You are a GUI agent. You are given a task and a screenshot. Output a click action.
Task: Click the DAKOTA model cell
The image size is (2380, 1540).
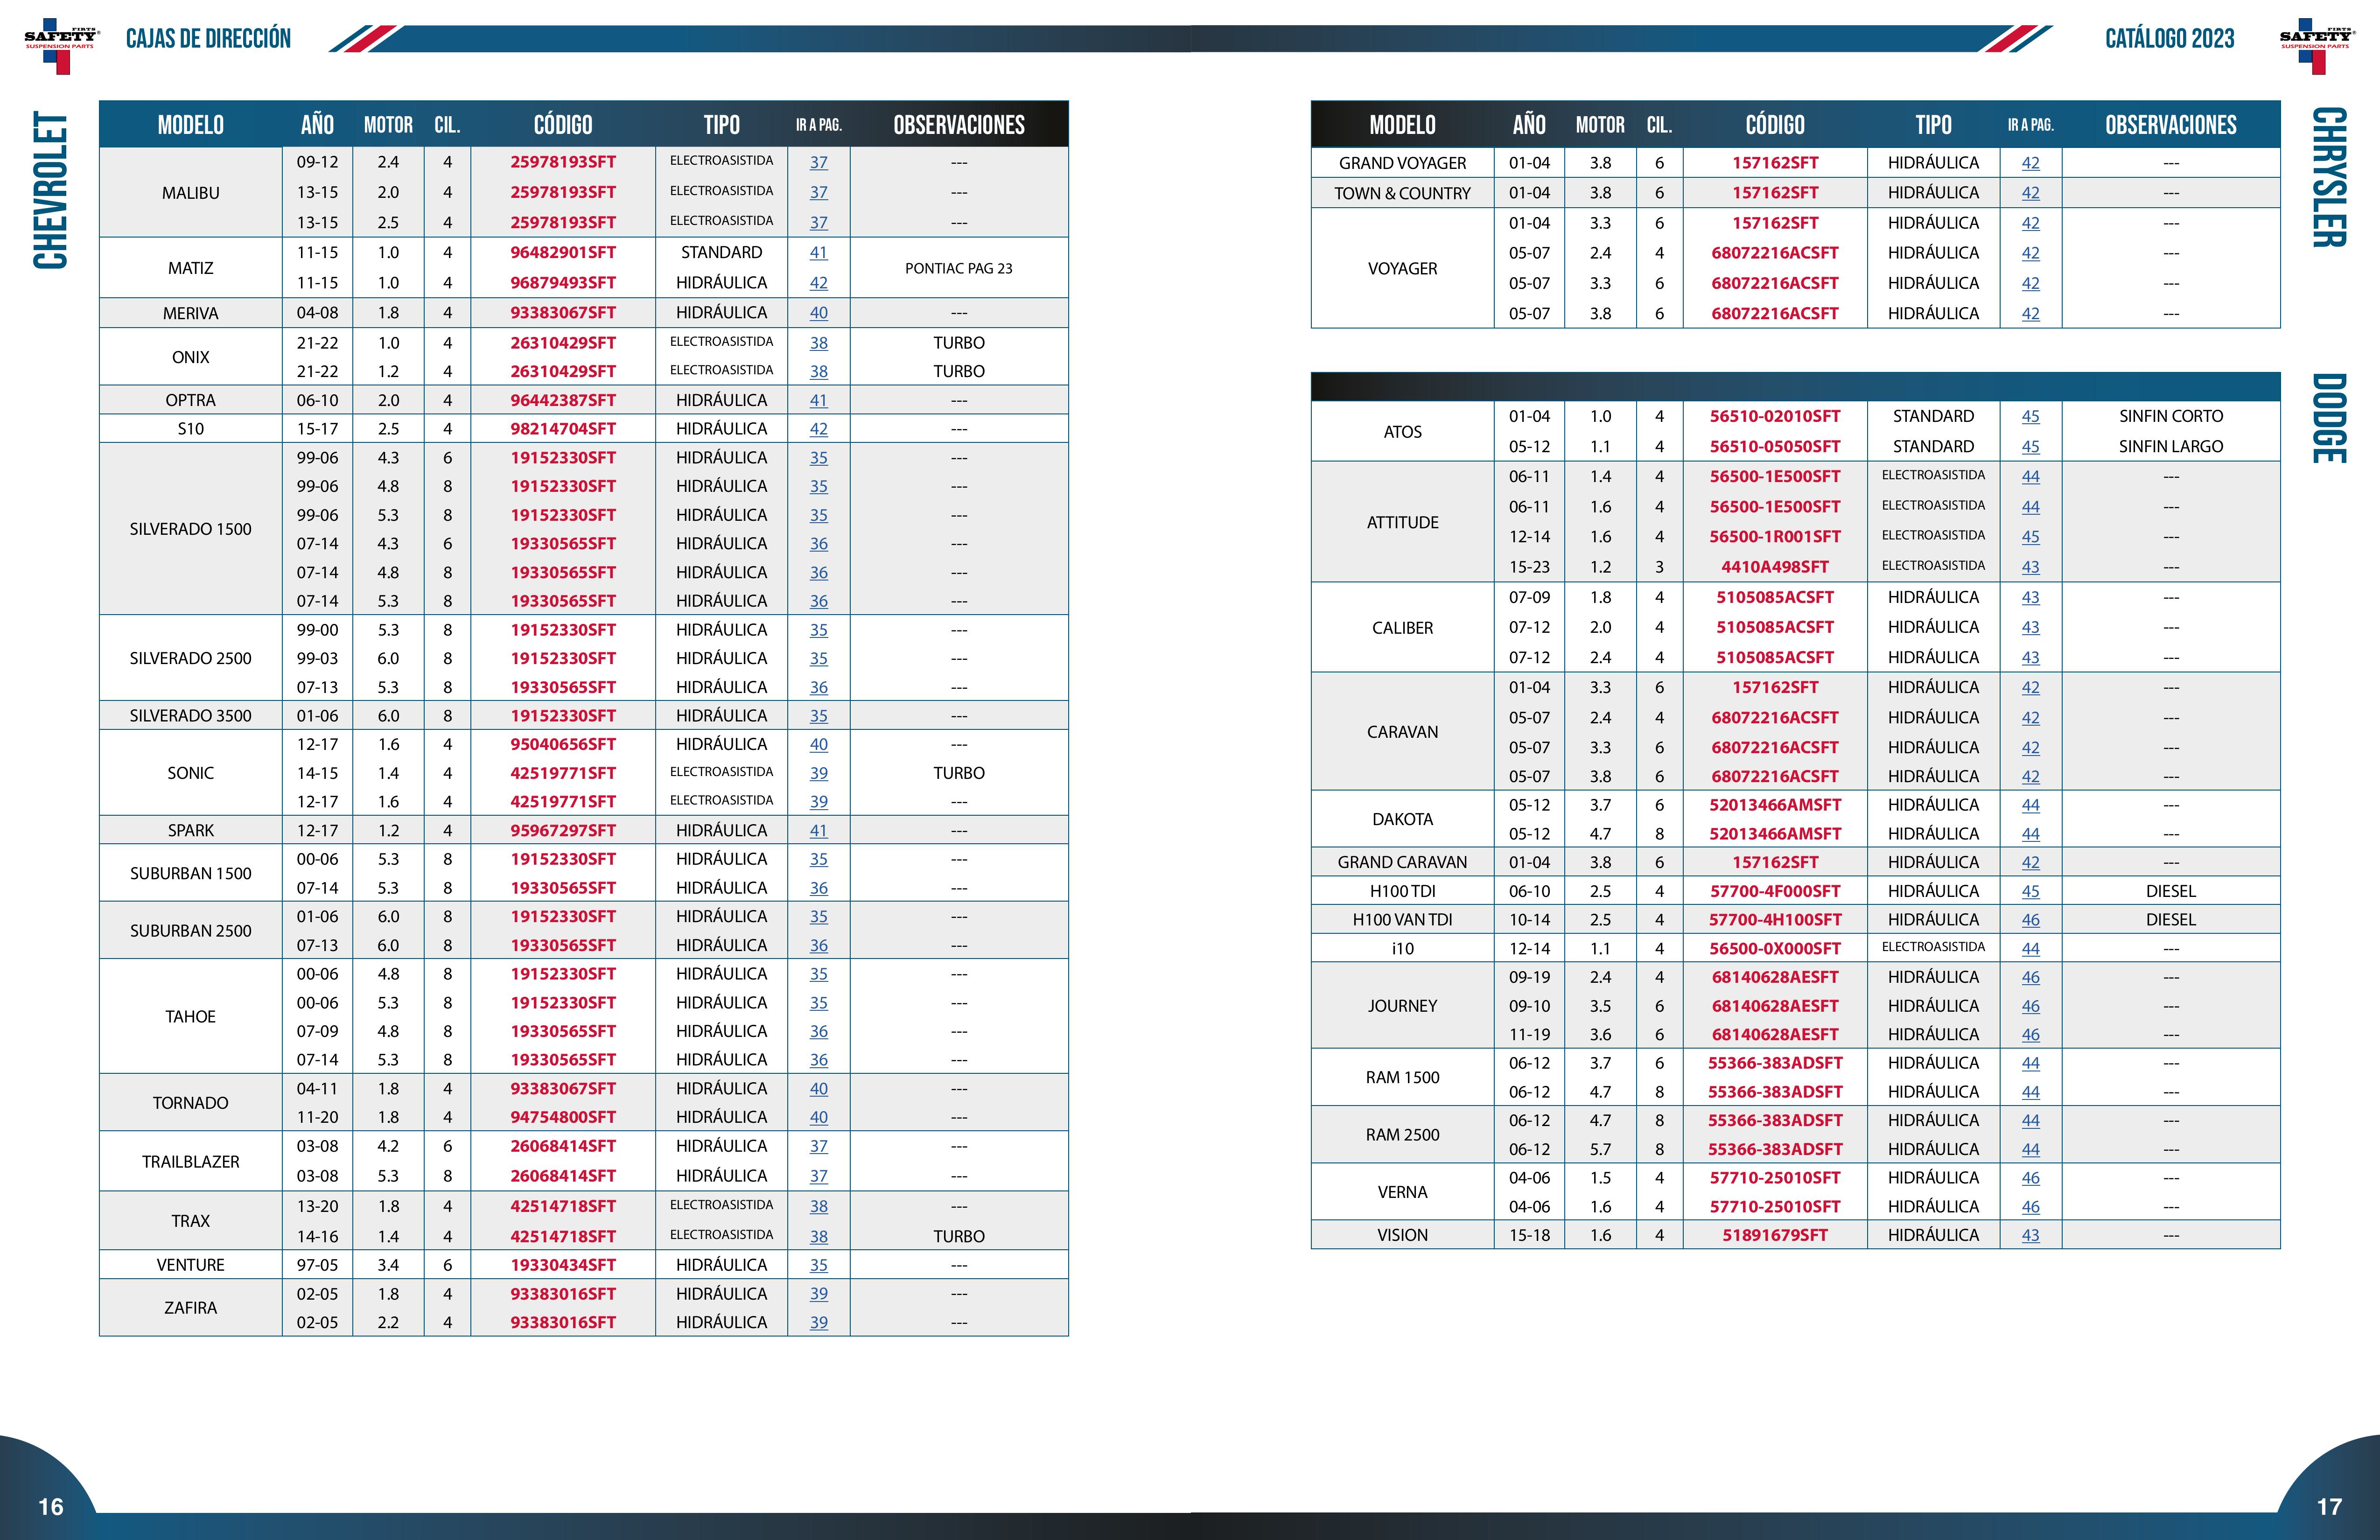pos(1403,819)
